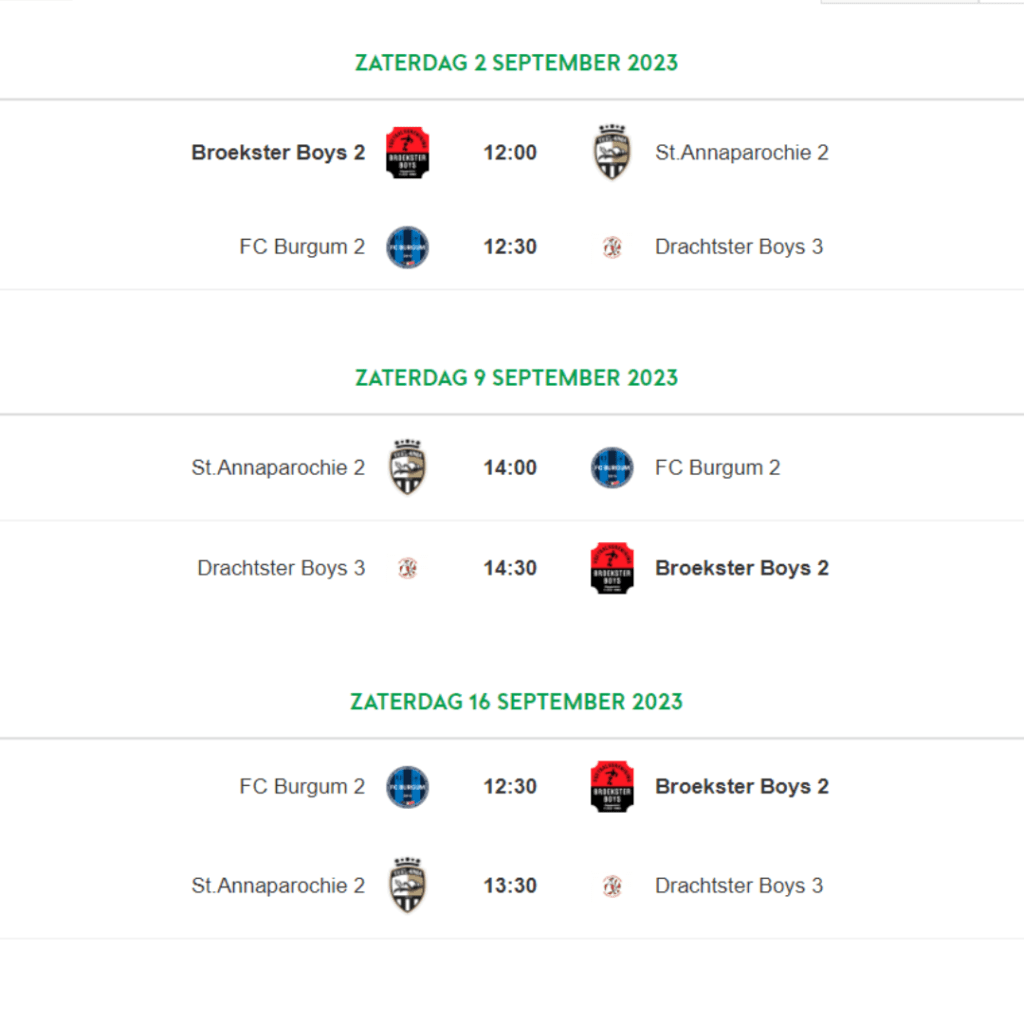The height and width of the screenshot is (1024, 1024).
Task: Select FC Burgum 2 in 16 September match
Action: click(x=302, y=787)
